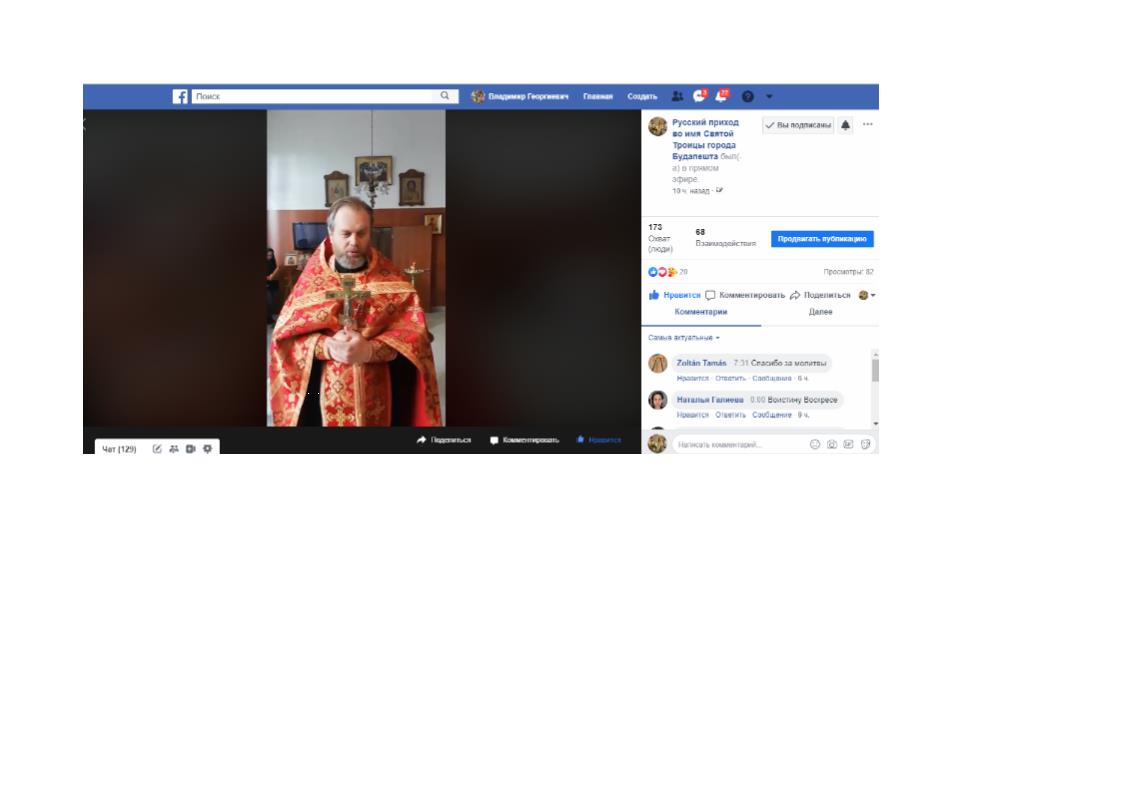The height and width of the screenshot is (793, 1122).
Task: Open the post options three-dot menu
Action: 867,125
